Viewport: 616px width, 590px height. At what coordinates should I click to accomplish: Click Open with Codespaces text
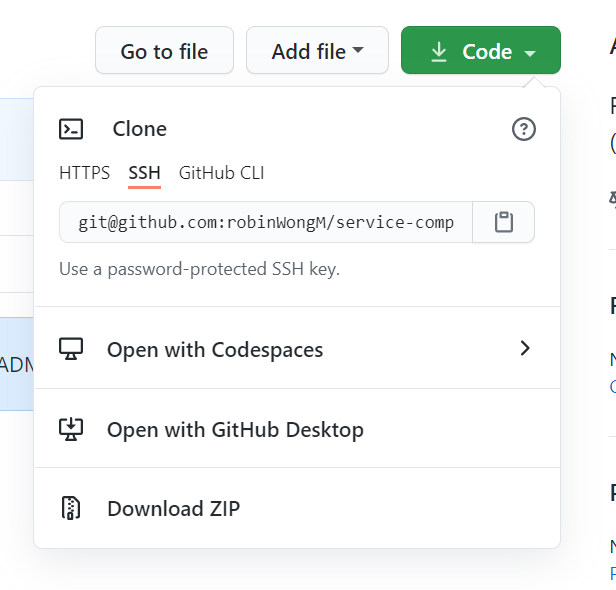click(x=215, y=350)
